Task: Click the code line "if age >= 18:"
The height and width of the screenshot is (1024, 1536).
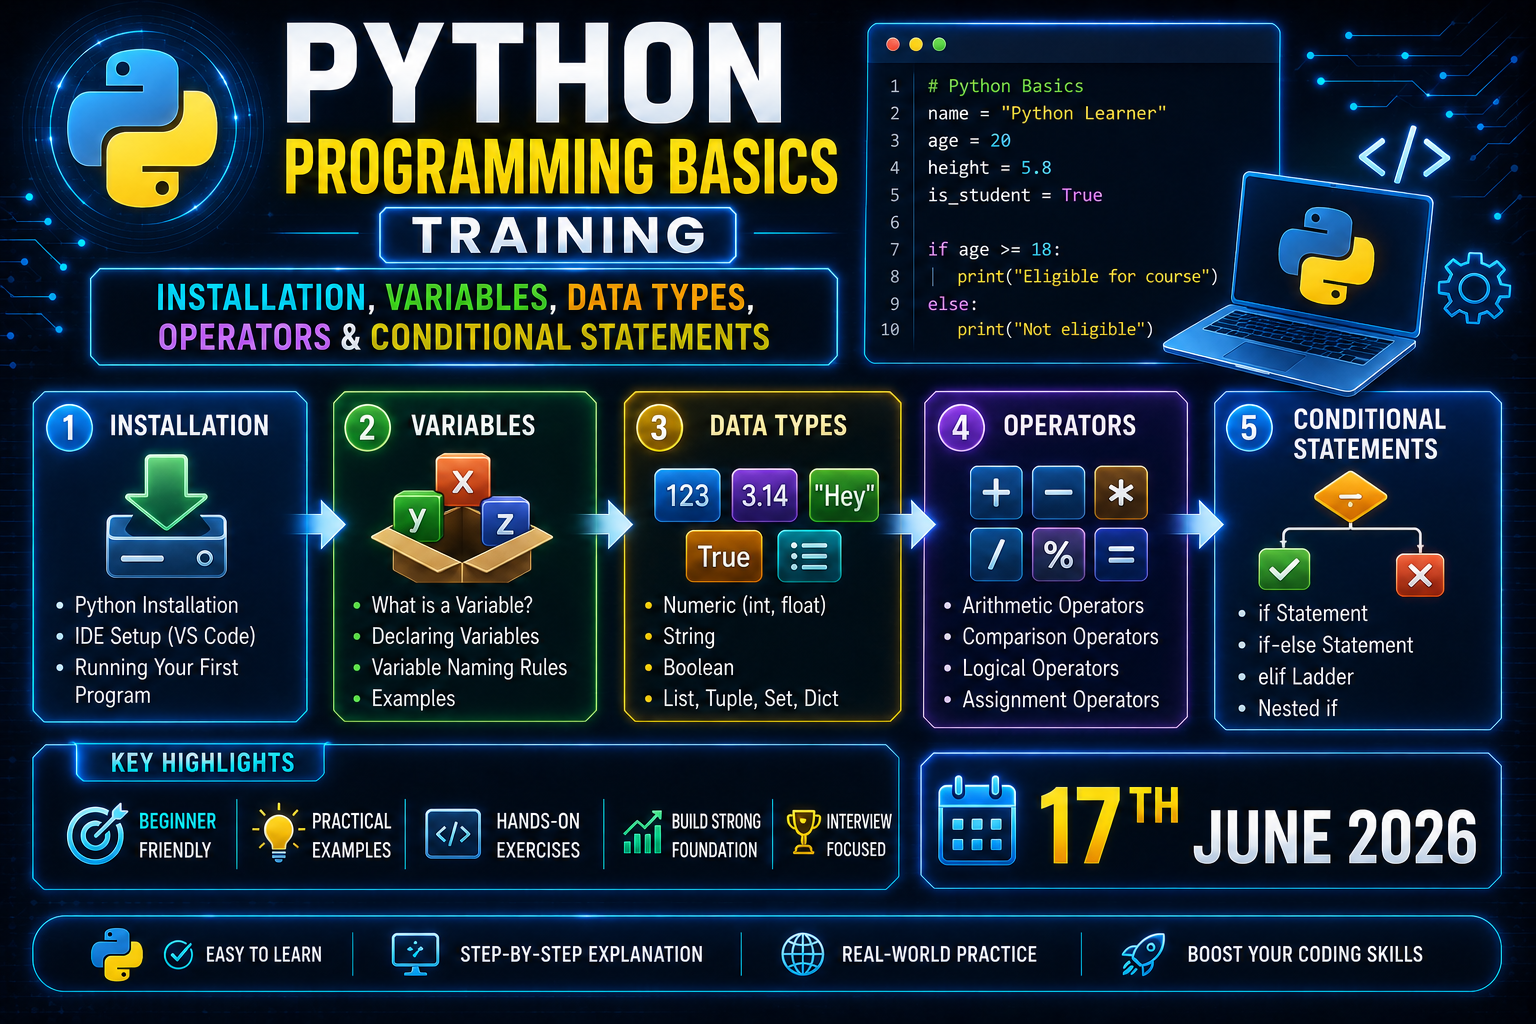Action: (x=994, y=249)
